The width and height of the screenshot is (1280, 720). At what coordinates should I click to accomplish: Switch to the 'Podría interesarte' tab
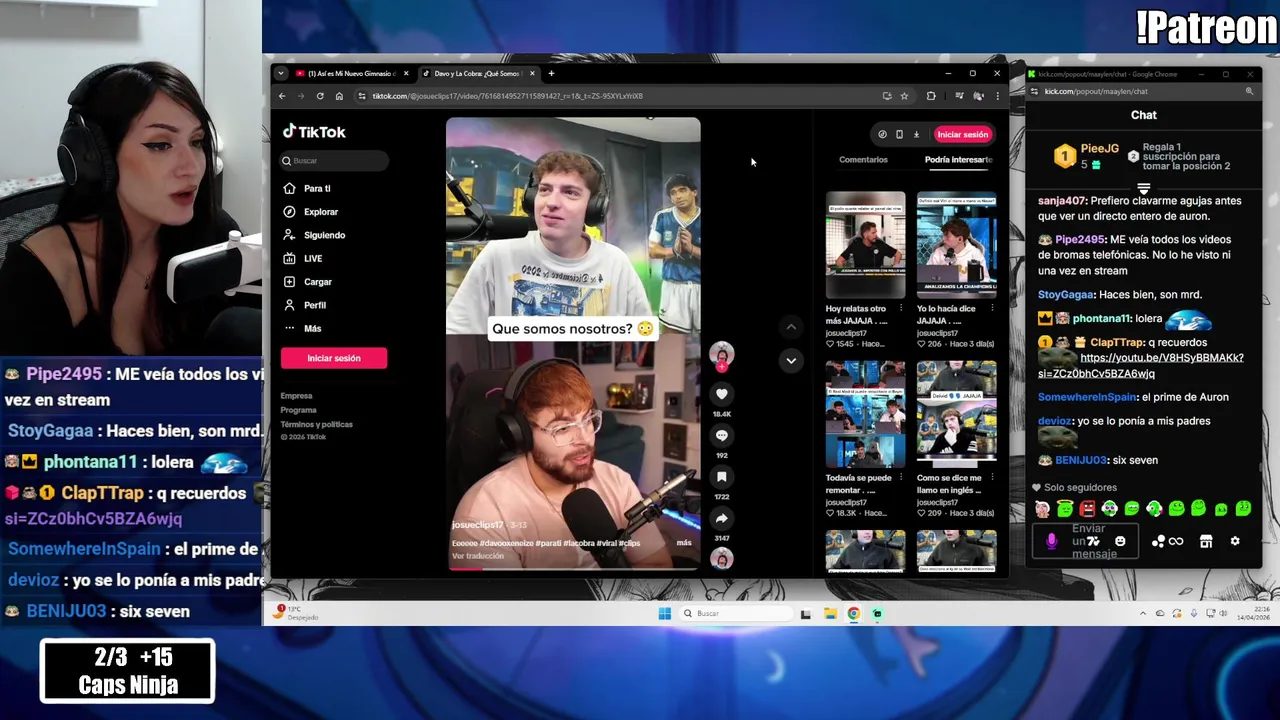point(958,160)
